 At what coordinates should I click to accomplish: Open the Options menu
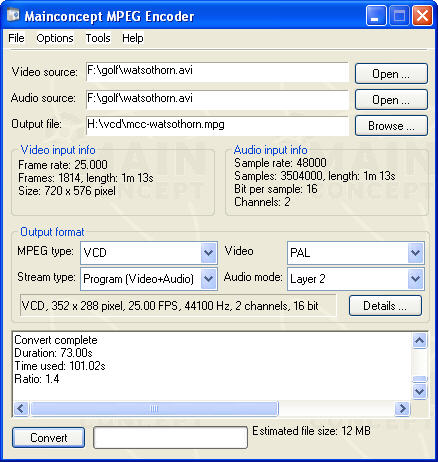pos(55,38)
